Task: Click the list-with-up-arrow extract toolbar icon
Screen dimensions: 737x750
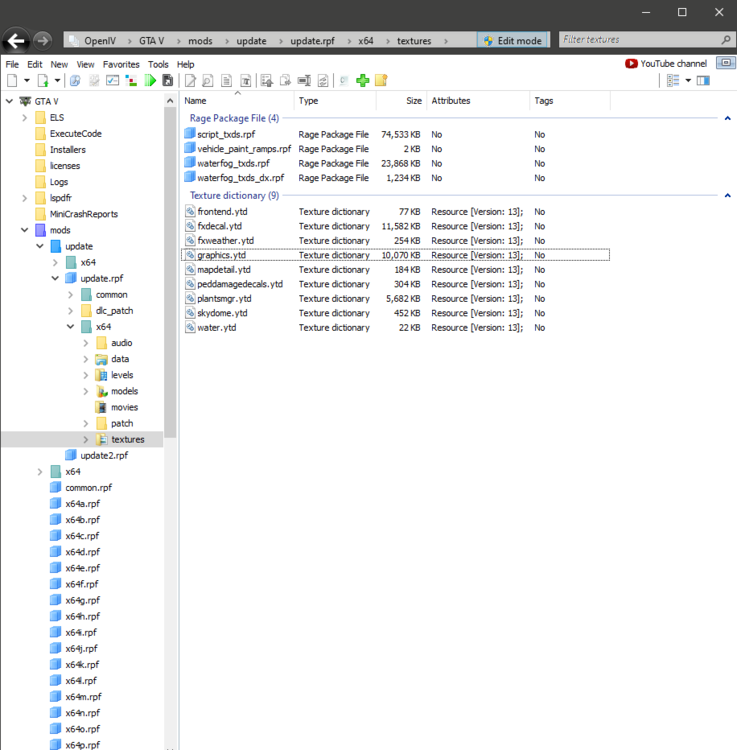Action: tap(267, 81)
